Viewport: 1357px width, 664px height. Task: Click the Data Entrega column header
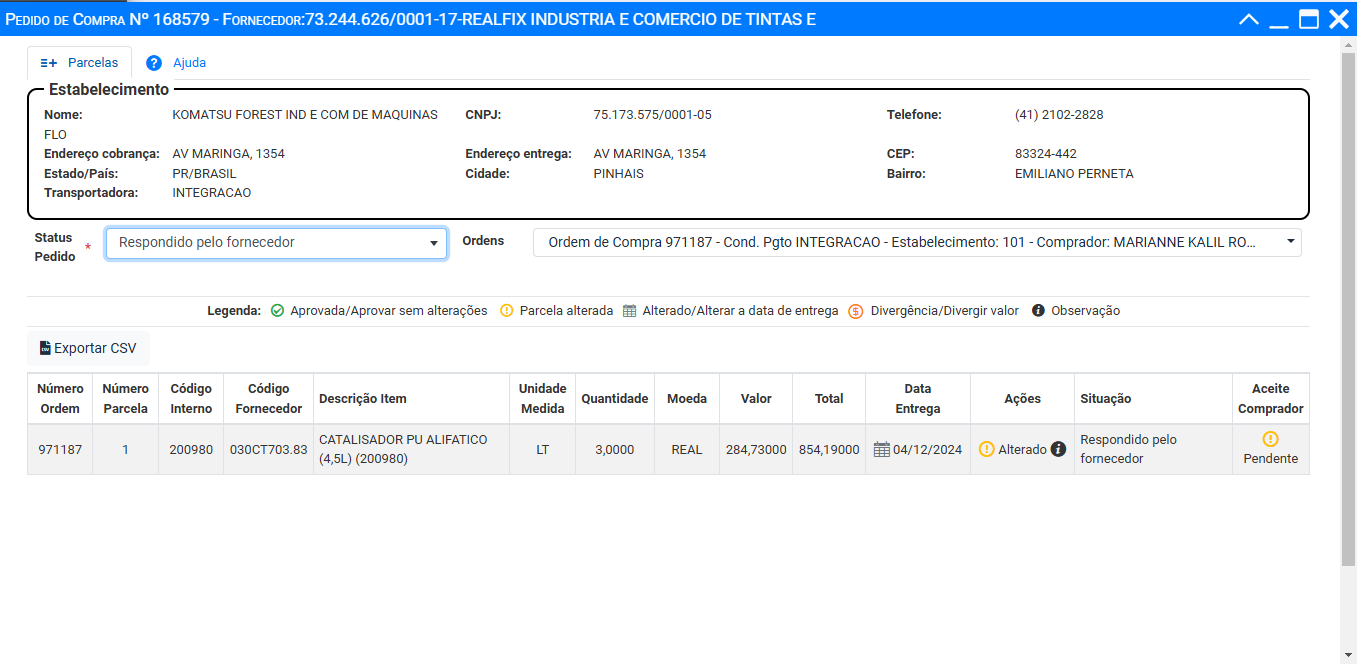pos(917,398)
